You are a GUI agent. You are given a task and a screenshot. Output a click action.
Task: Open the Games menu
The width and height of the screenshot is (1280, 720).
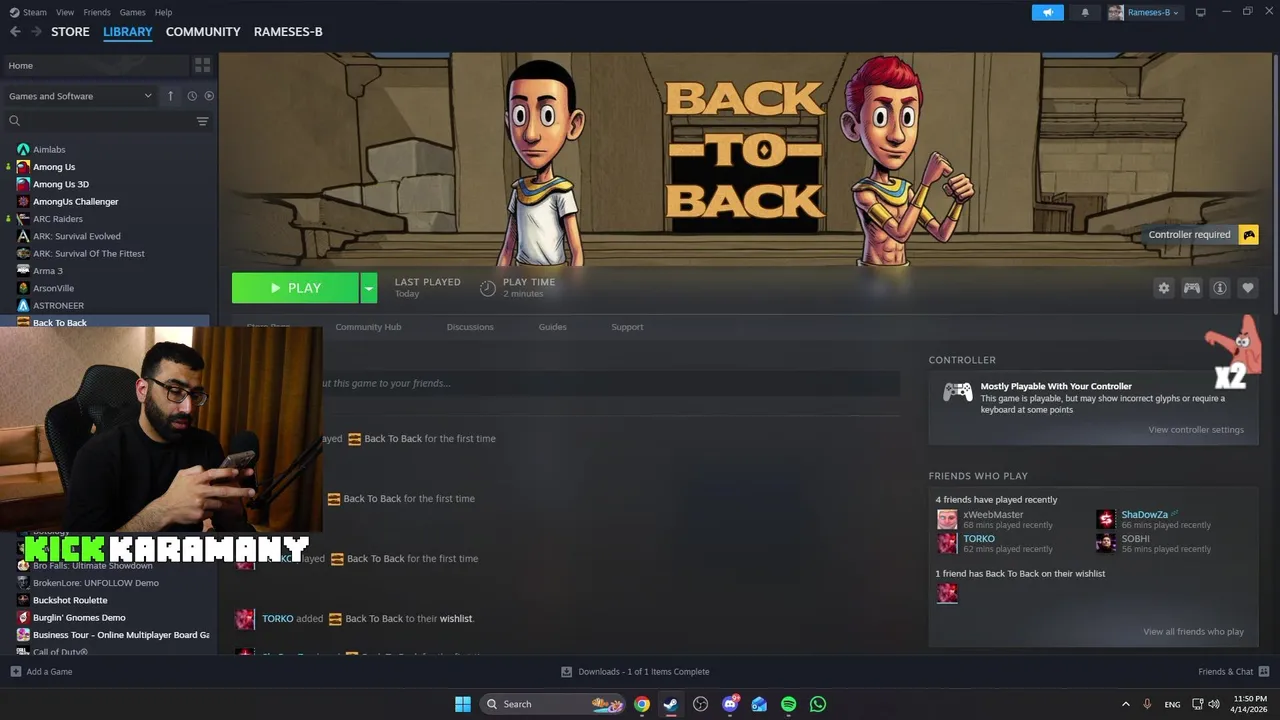pyautogui.click(x=133, y=12)
